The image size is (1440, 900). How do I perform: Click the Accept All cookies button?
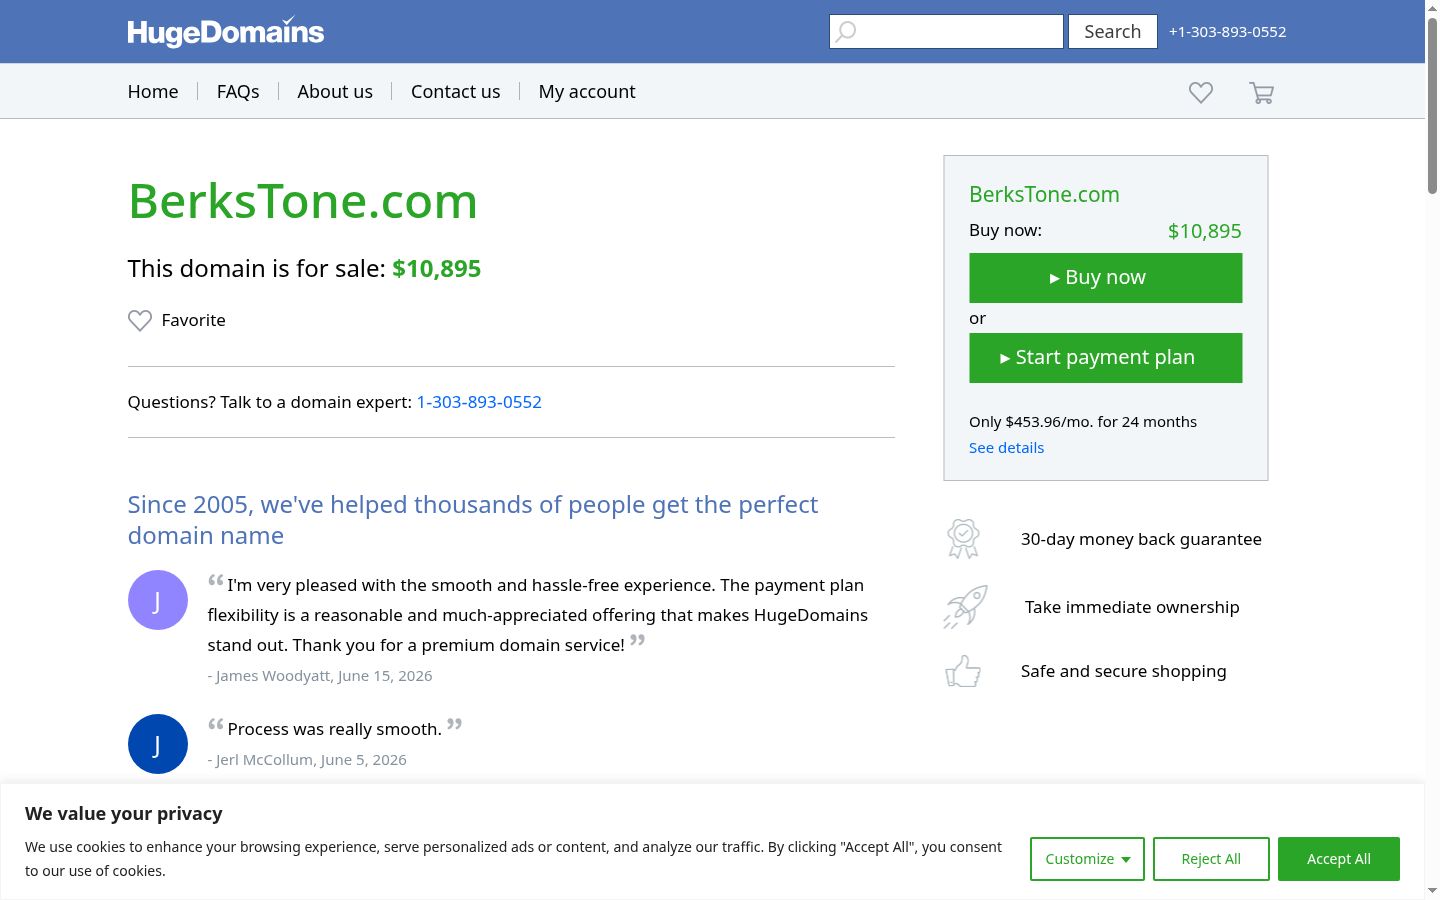click(x=1339, y=859)
